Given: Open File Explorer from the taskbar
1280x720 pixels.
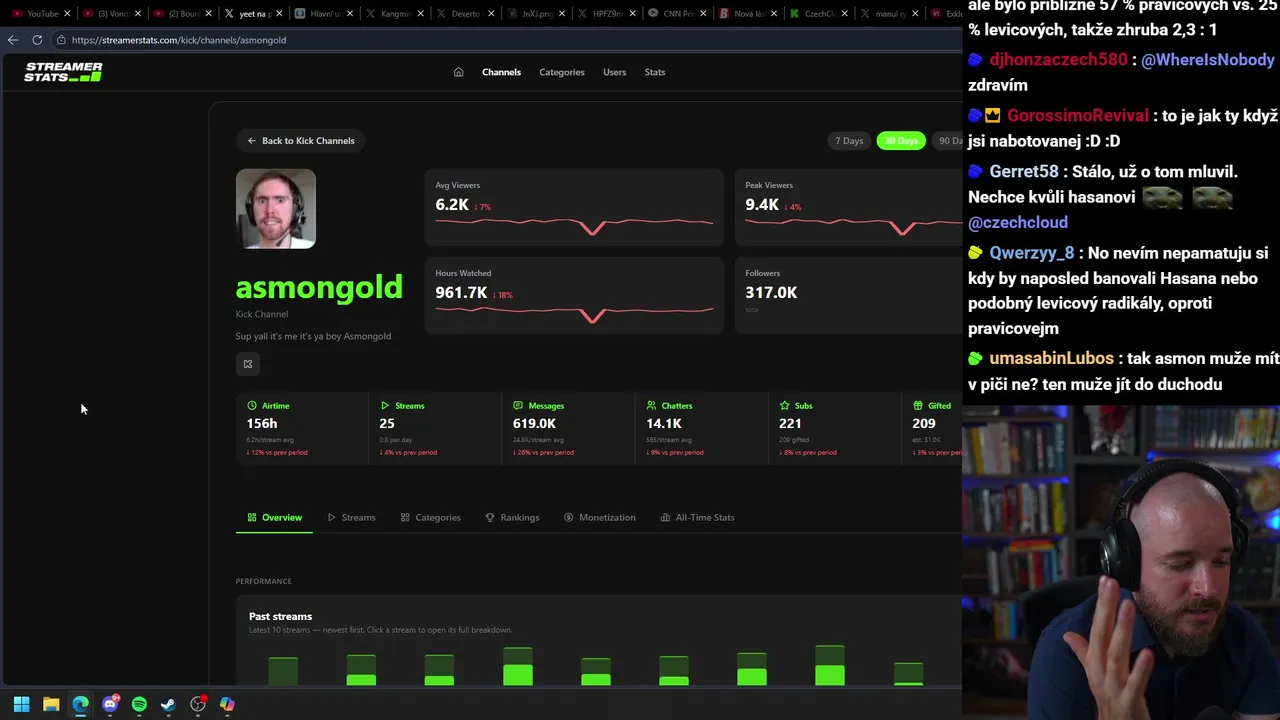Looking at the screenshot, I should 51,704.
